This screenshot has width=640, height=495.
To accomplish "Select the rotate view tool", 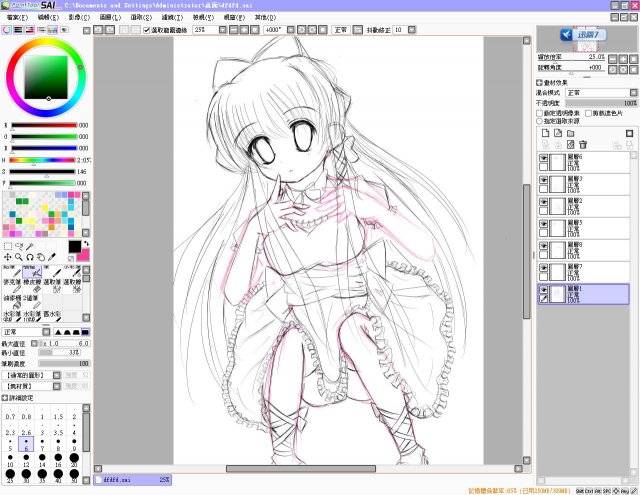I will pyautogui.click(x=30, y=257).
